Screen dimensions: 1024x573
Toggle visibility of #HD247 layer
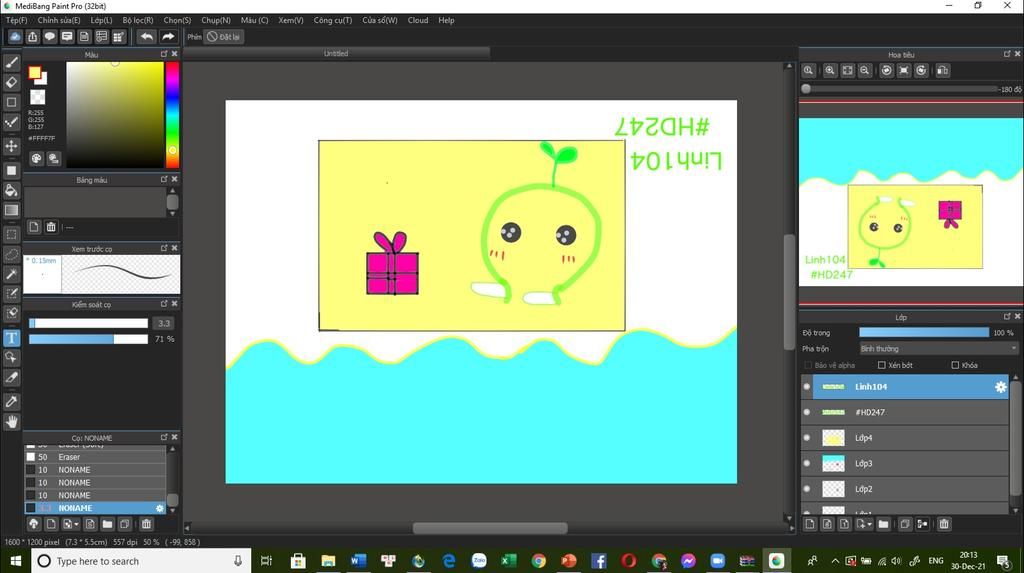pos(807,412)
